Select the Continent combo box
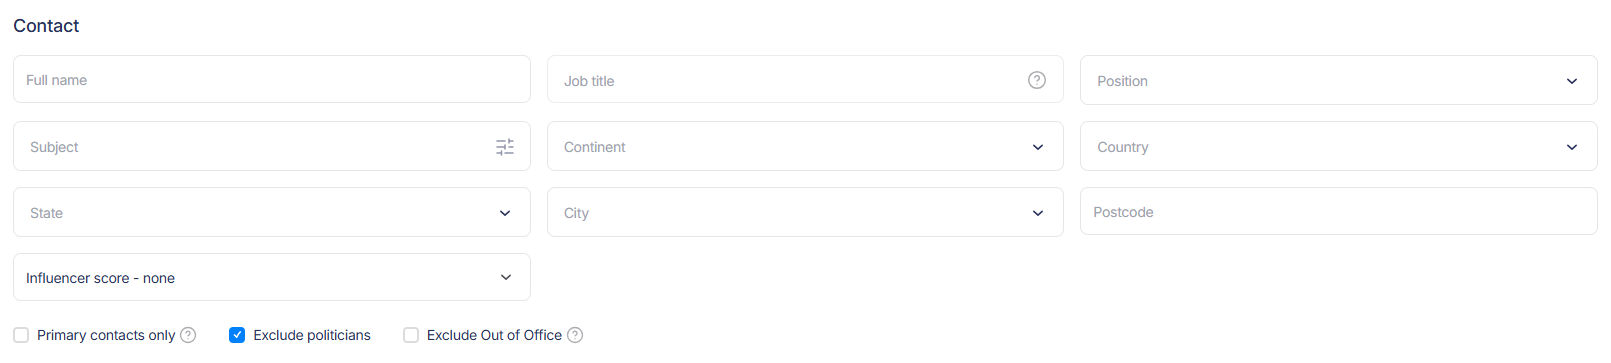The height and width of the screenshot is (363, 1611). click(805, 146)
